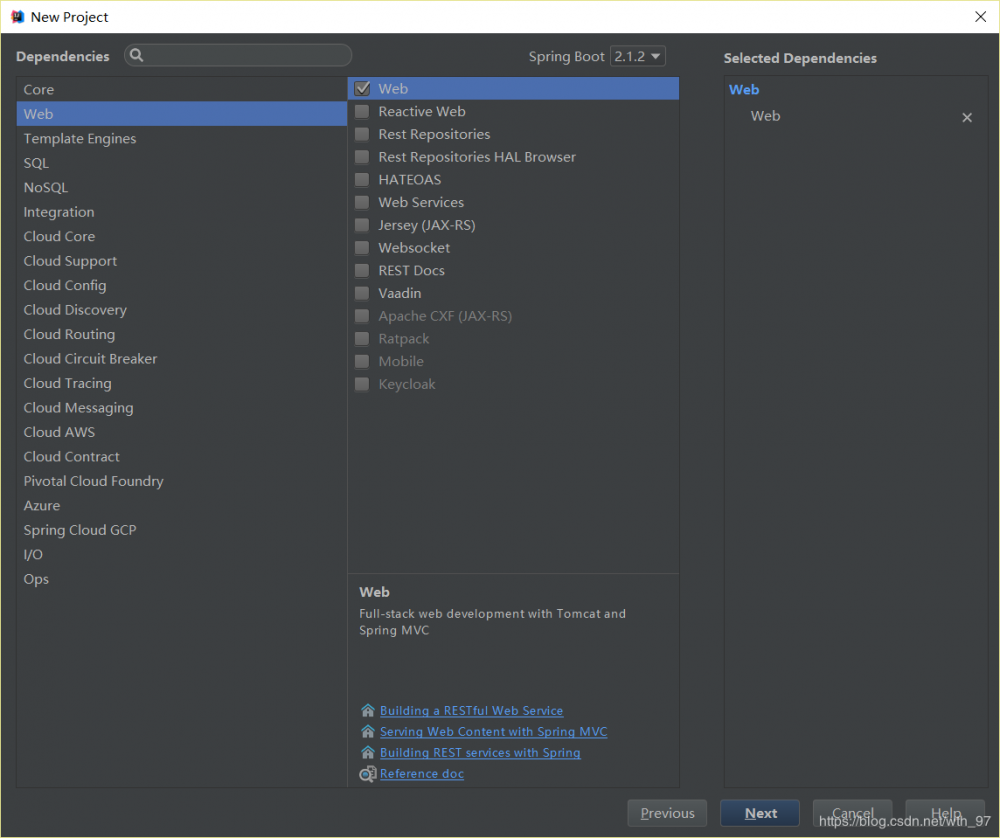The image size is (1000, 838).
Task: Enable the Websocket checkbox
Action: coord(362,247)
